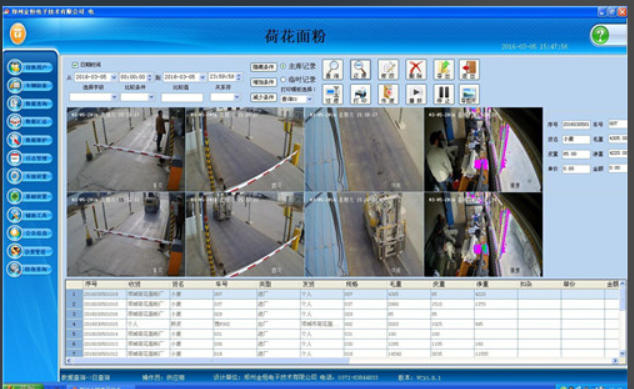Select table row number 6
This screenshot has width=634, height=389.
pos(343,344)
